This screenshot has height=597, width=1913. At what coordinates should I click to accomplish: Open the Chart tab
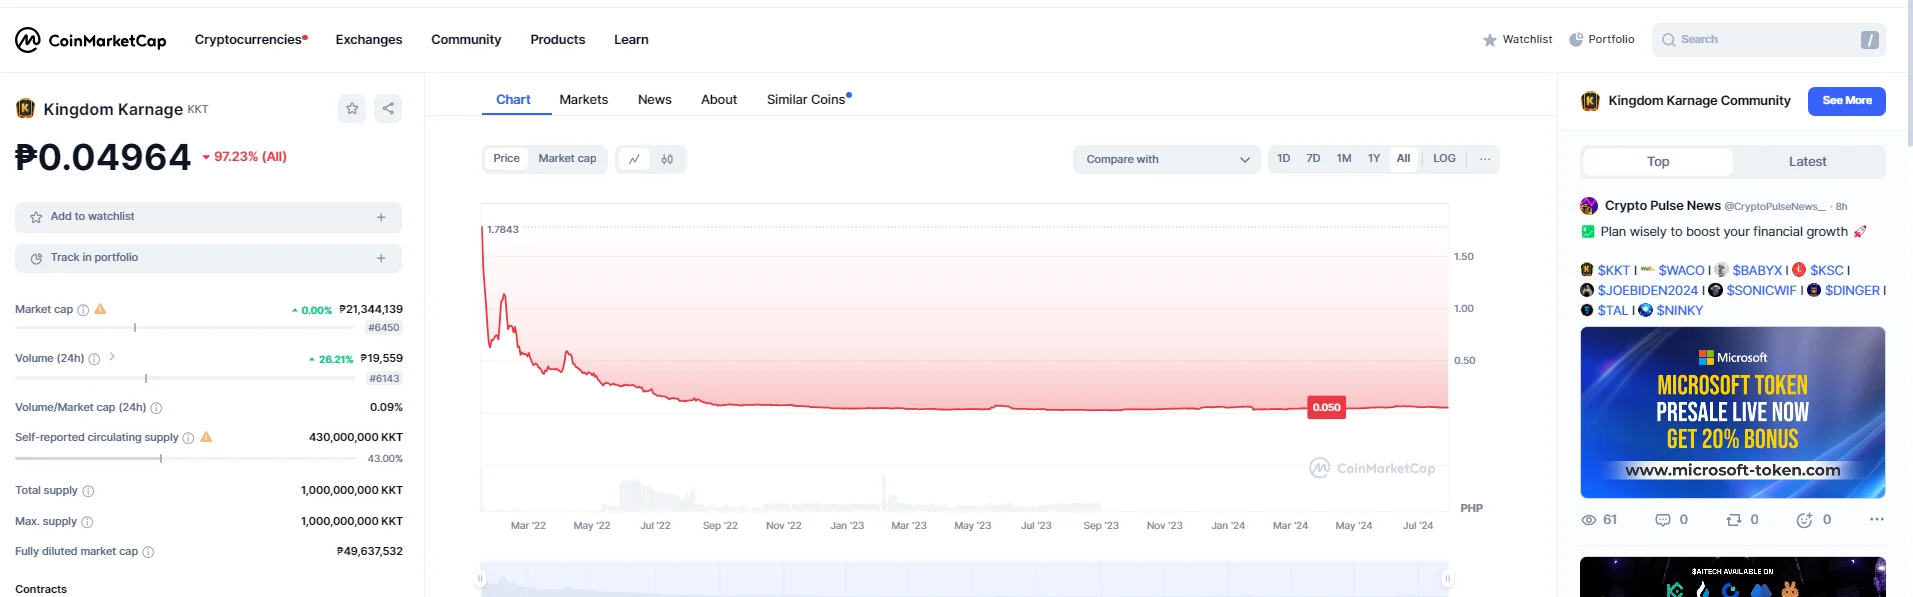click(513, 100)
